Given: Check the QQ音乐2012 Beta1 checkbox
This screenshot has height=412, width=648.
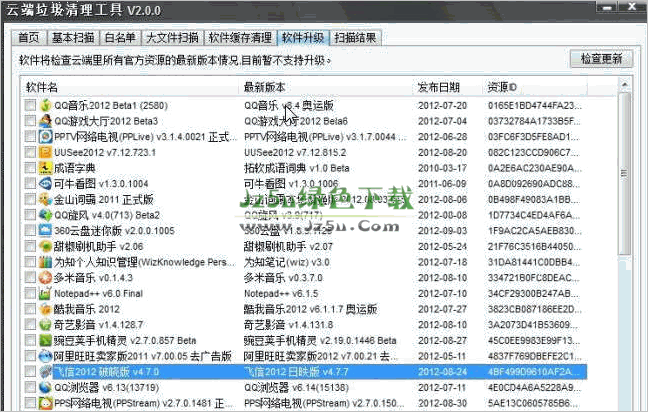Looking at the screenshot, I should [30, 105].
